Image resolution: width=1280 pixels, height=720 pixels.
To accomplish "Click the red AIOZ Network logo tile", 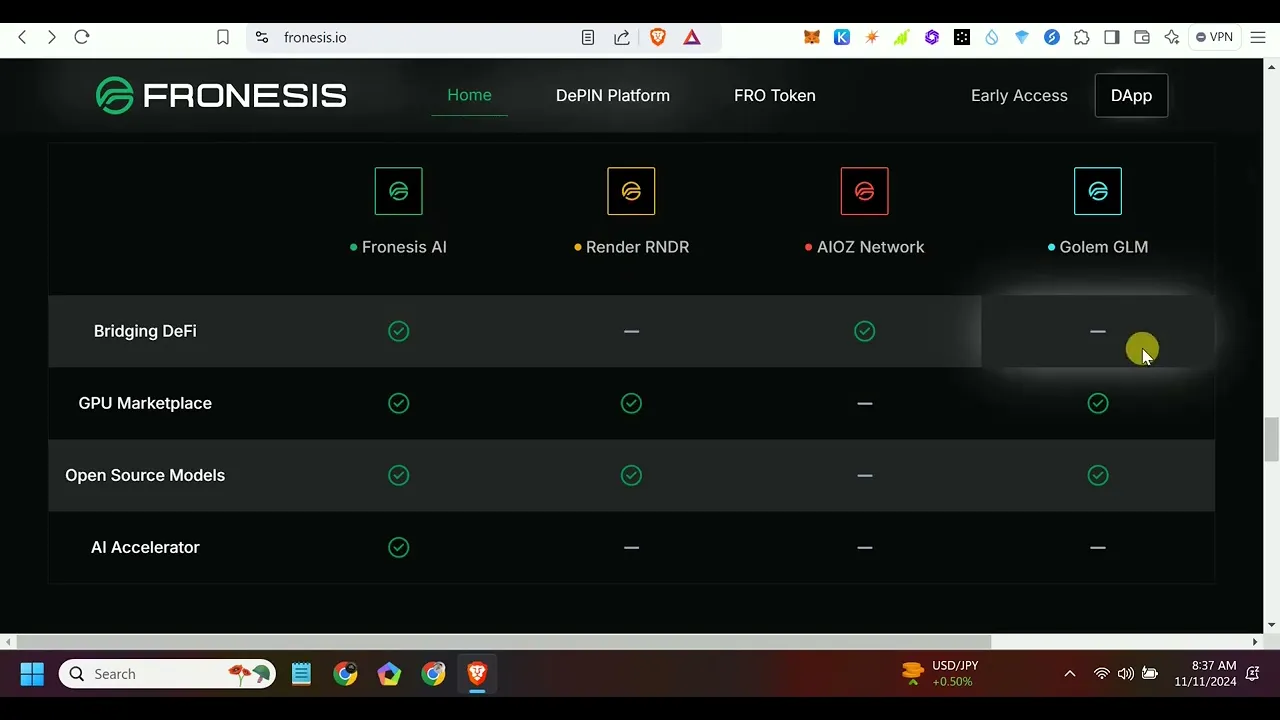I will (865, 191).
